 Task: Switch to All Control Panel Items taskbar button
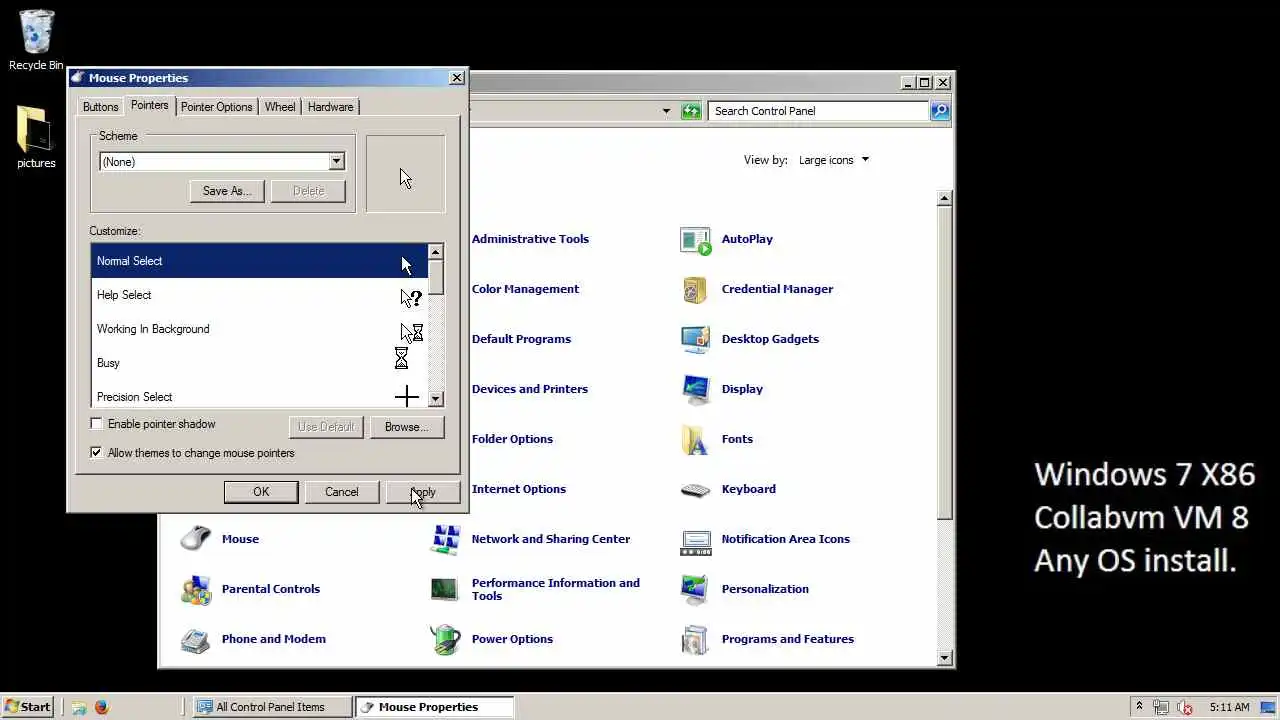point(272,707)
